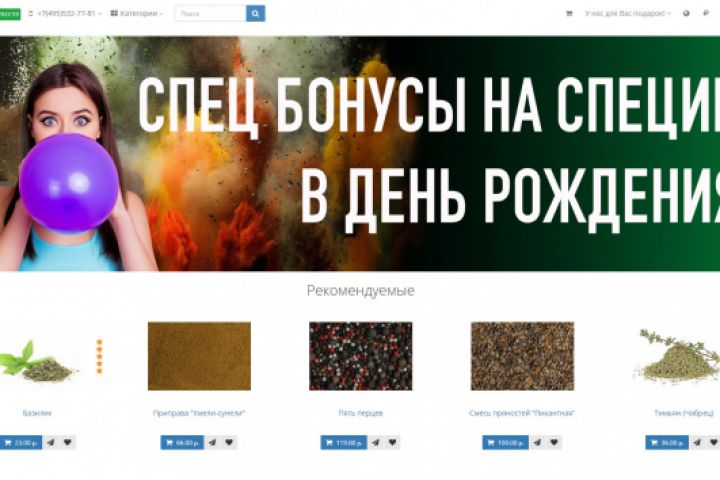Viewport: 720px width, 480px height.
Task: Expand the phone number dropdown
Action: coord(65,14)
